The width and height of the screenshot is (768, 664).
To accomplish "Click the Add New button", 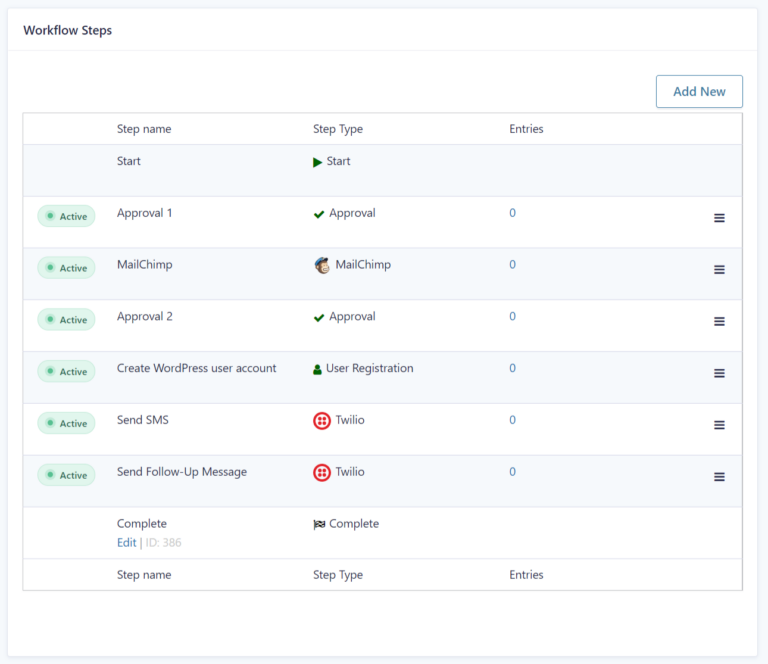I will 699,91.
